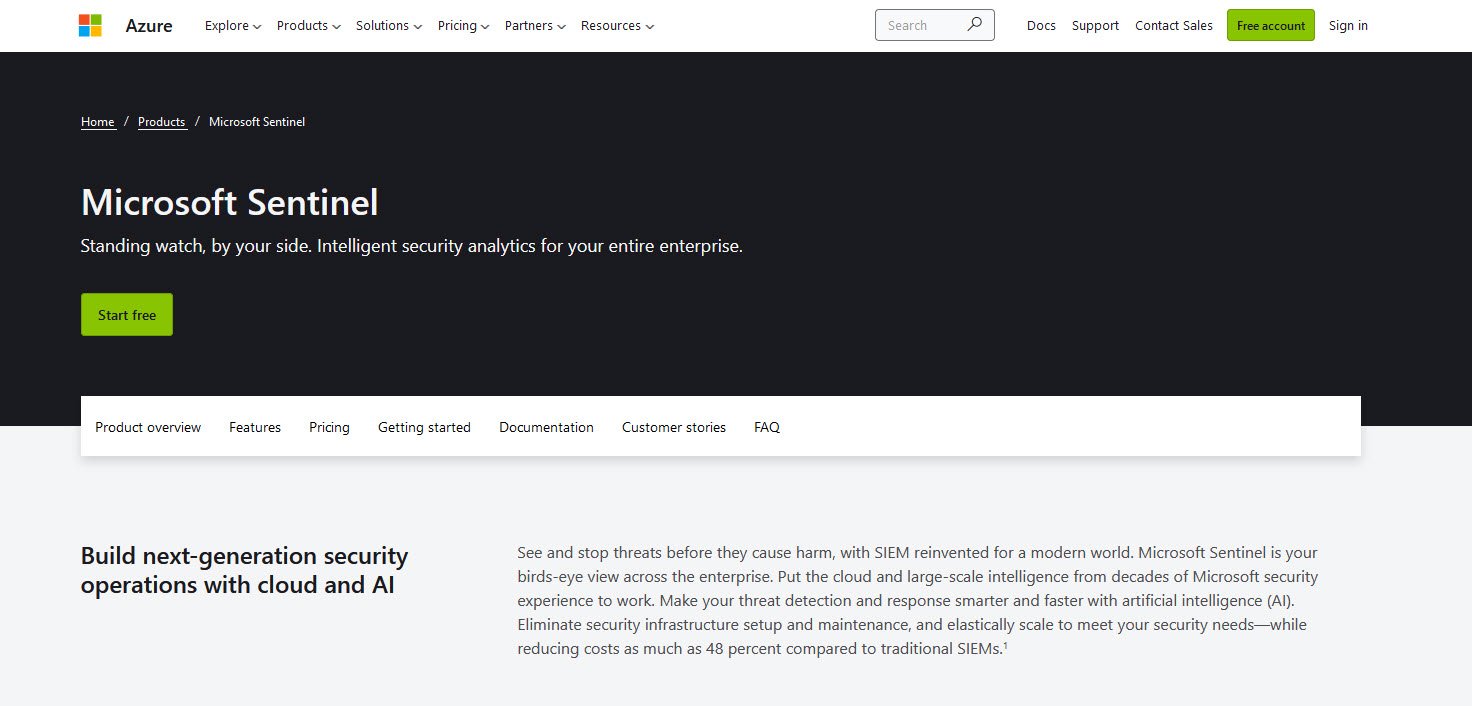Click the 'Standing watch, by your side' tagline

(x=412, y=246)
